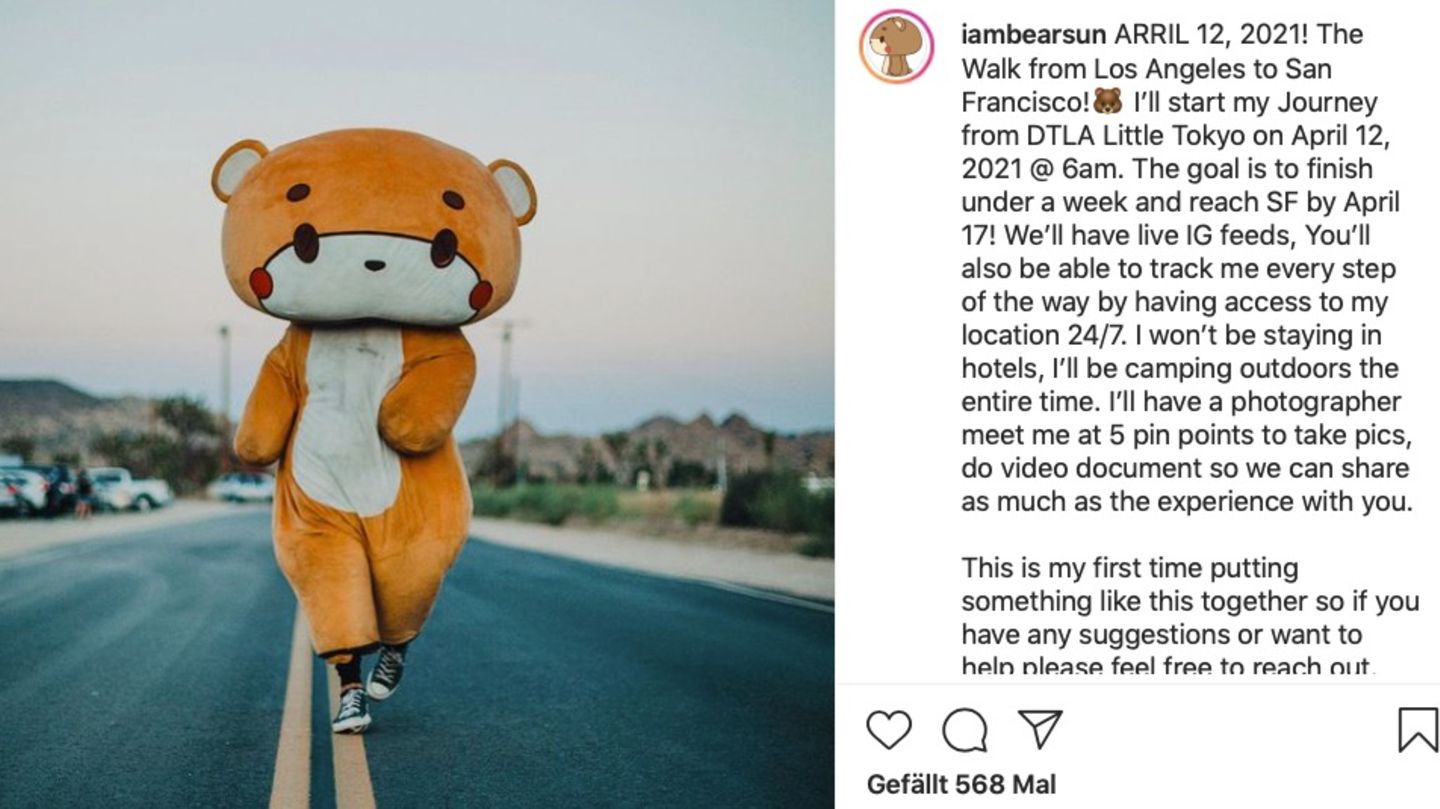Open comments via speech bubble icon

click(x=965, y=730)
